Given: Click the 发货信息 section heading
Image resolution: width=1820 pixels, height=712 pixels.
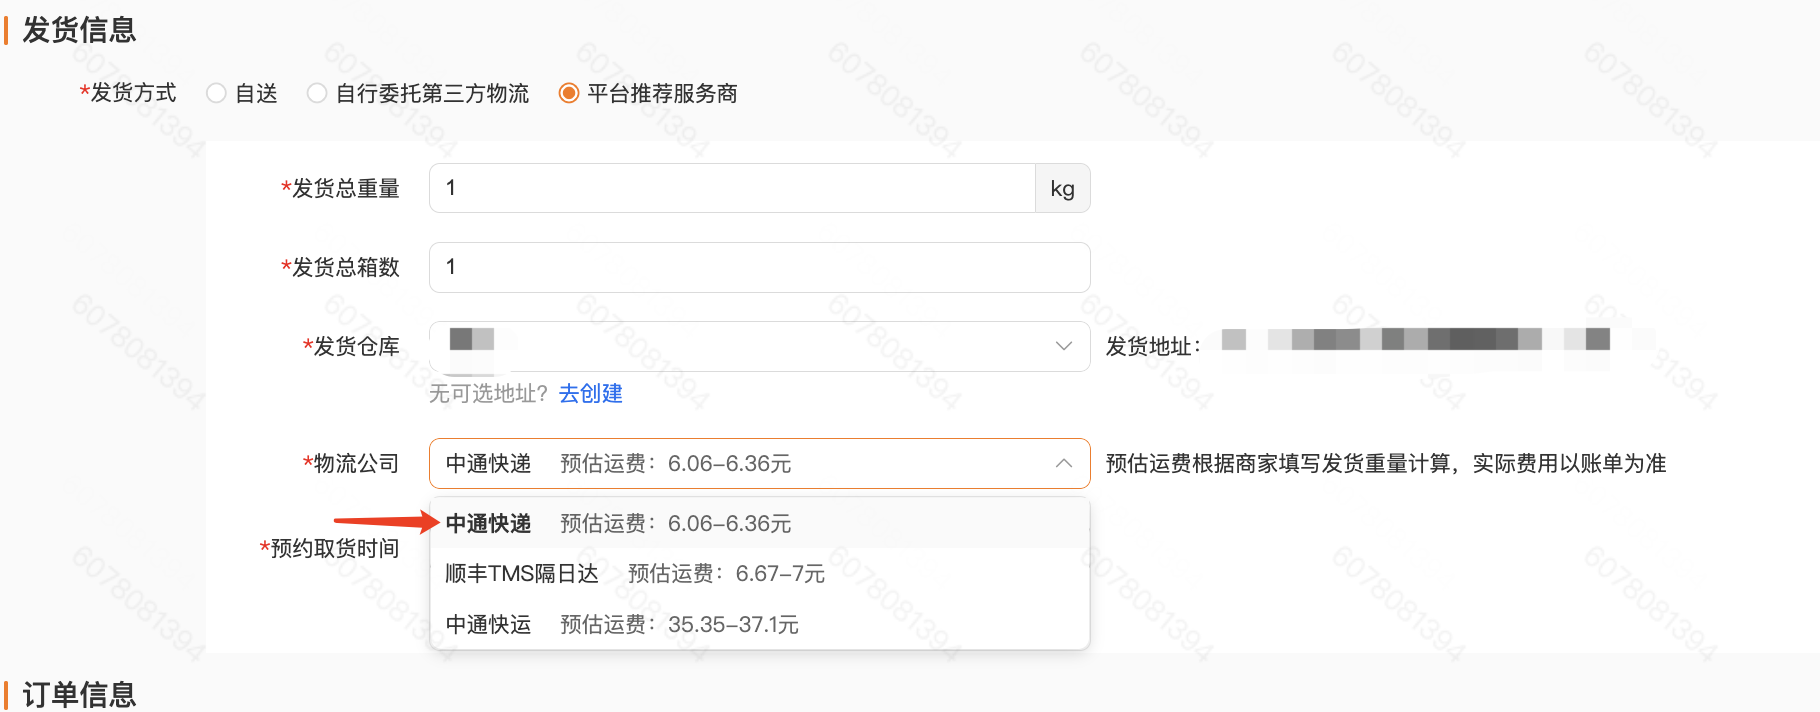Looking at the screenshot, I should click(79, 30).
